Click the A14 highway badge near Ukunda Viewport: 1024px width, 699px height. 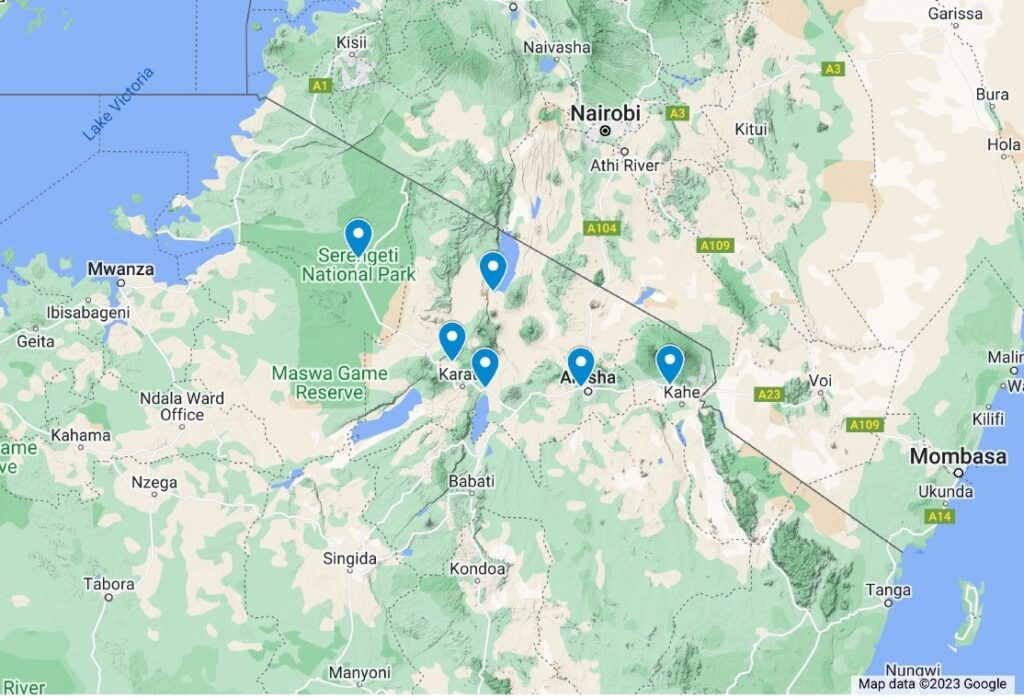(x=940, y=516)
